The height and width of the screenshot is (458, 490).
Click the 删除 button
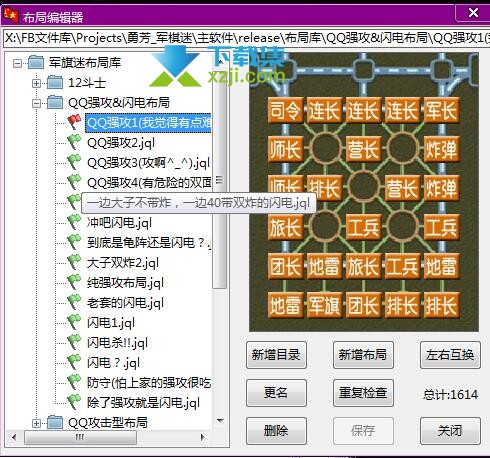tap(276, 431)
